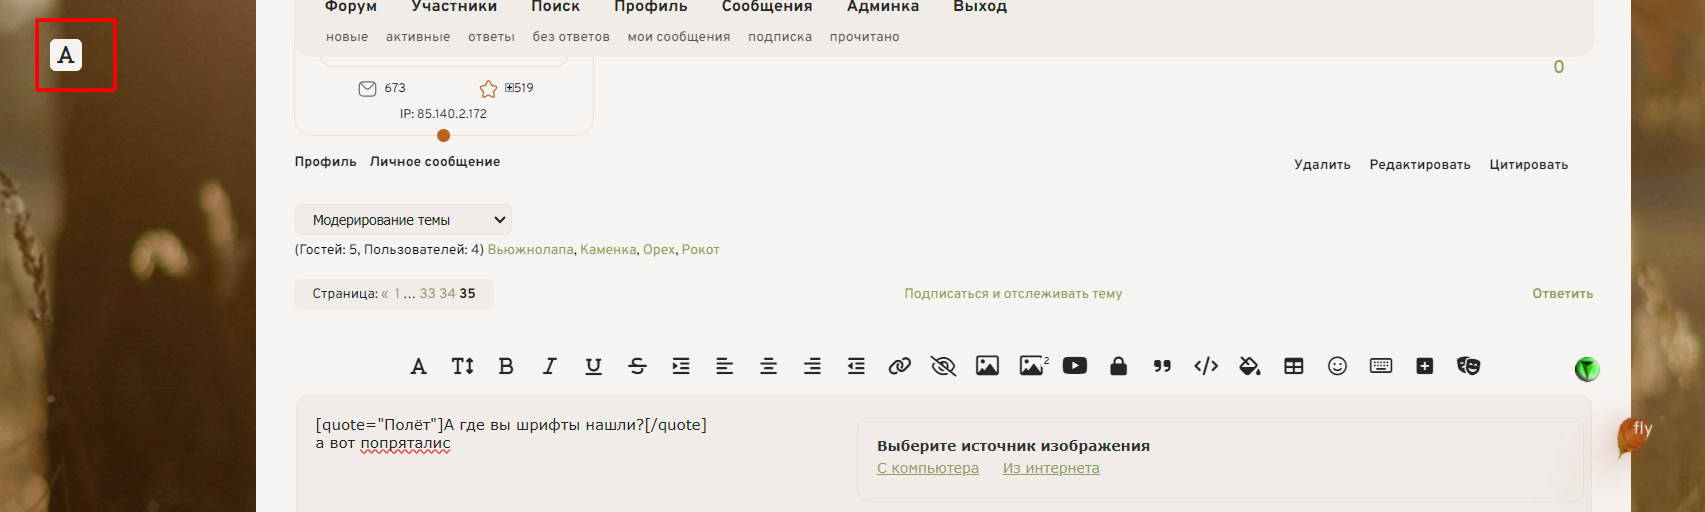Open the Профиль menu in top navigation
1705x512 pixels.
651,7
